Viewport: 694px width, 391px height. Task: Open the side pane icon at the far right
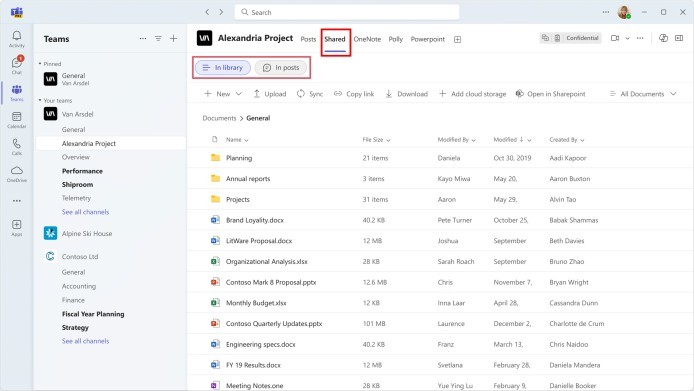coord(679,38)
